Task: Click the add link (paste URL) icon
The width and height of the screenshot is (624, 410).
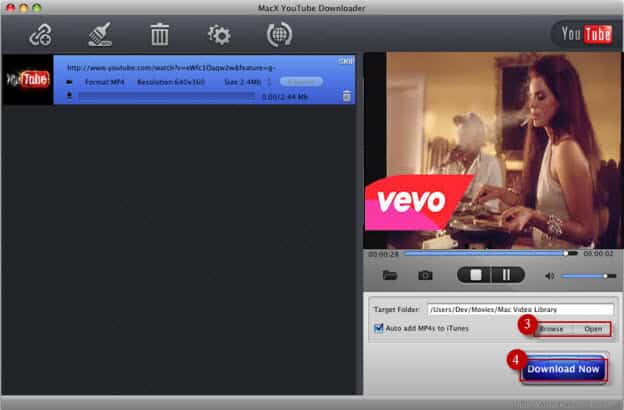Action: [x=41, y=35]
